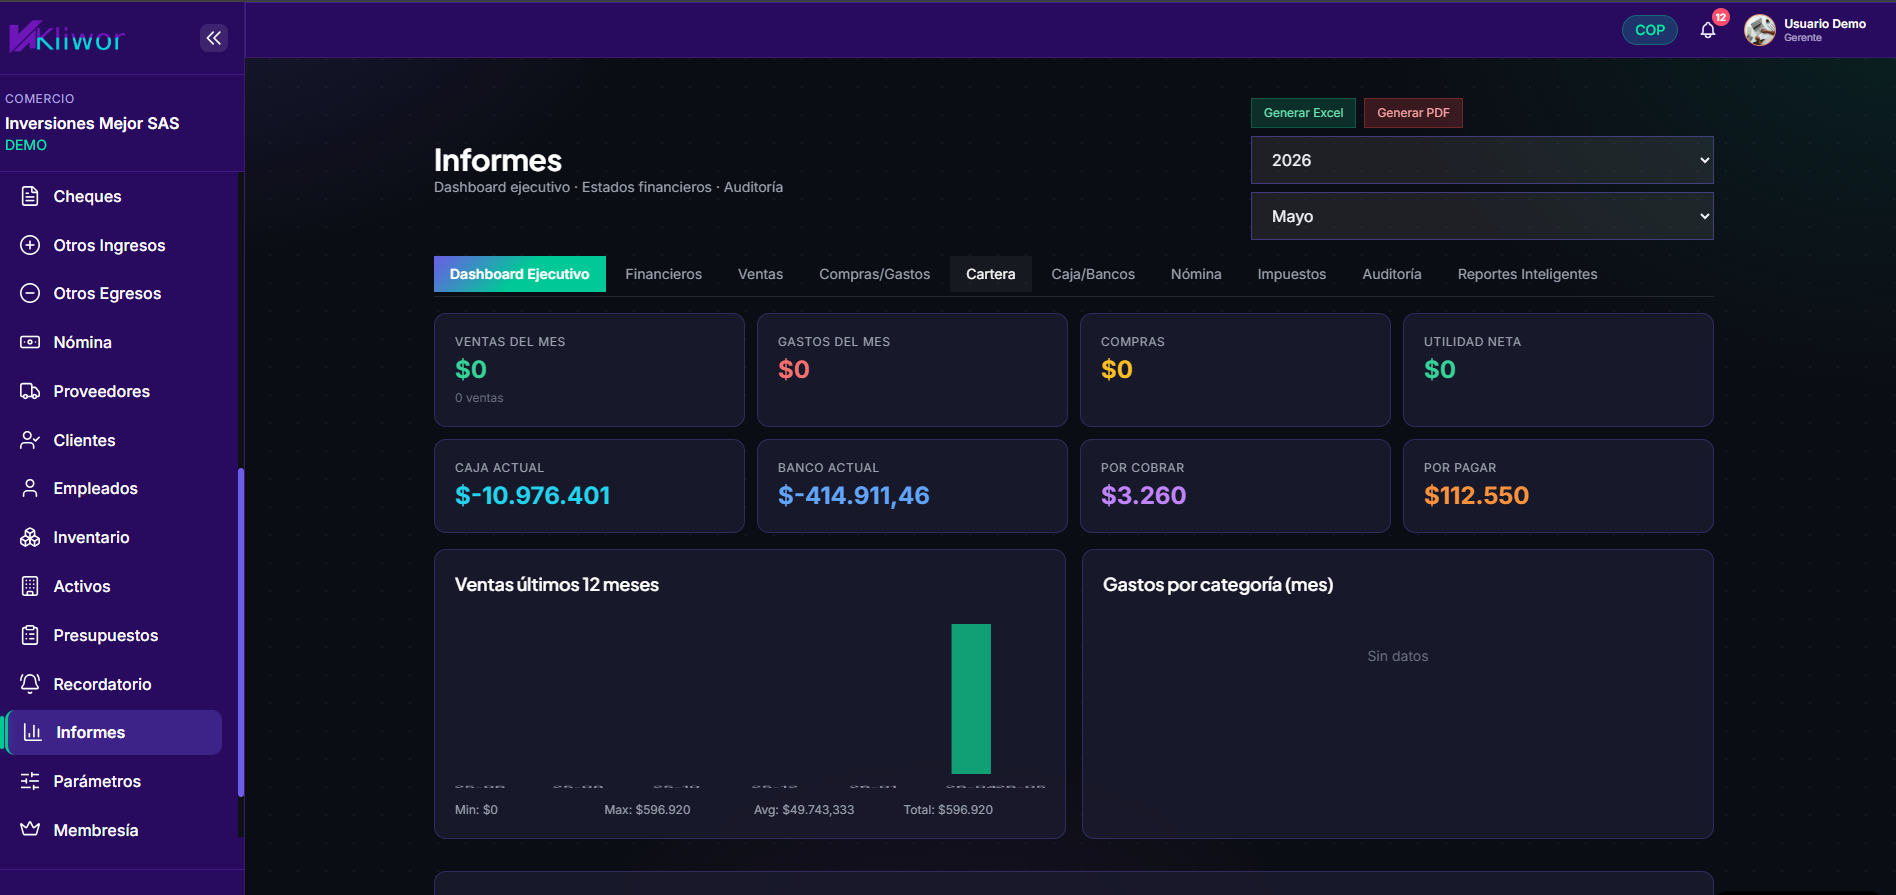Open Parámetros in sidebar
This screenshot has height=895, width=1896.
click(x=113, y=781)
